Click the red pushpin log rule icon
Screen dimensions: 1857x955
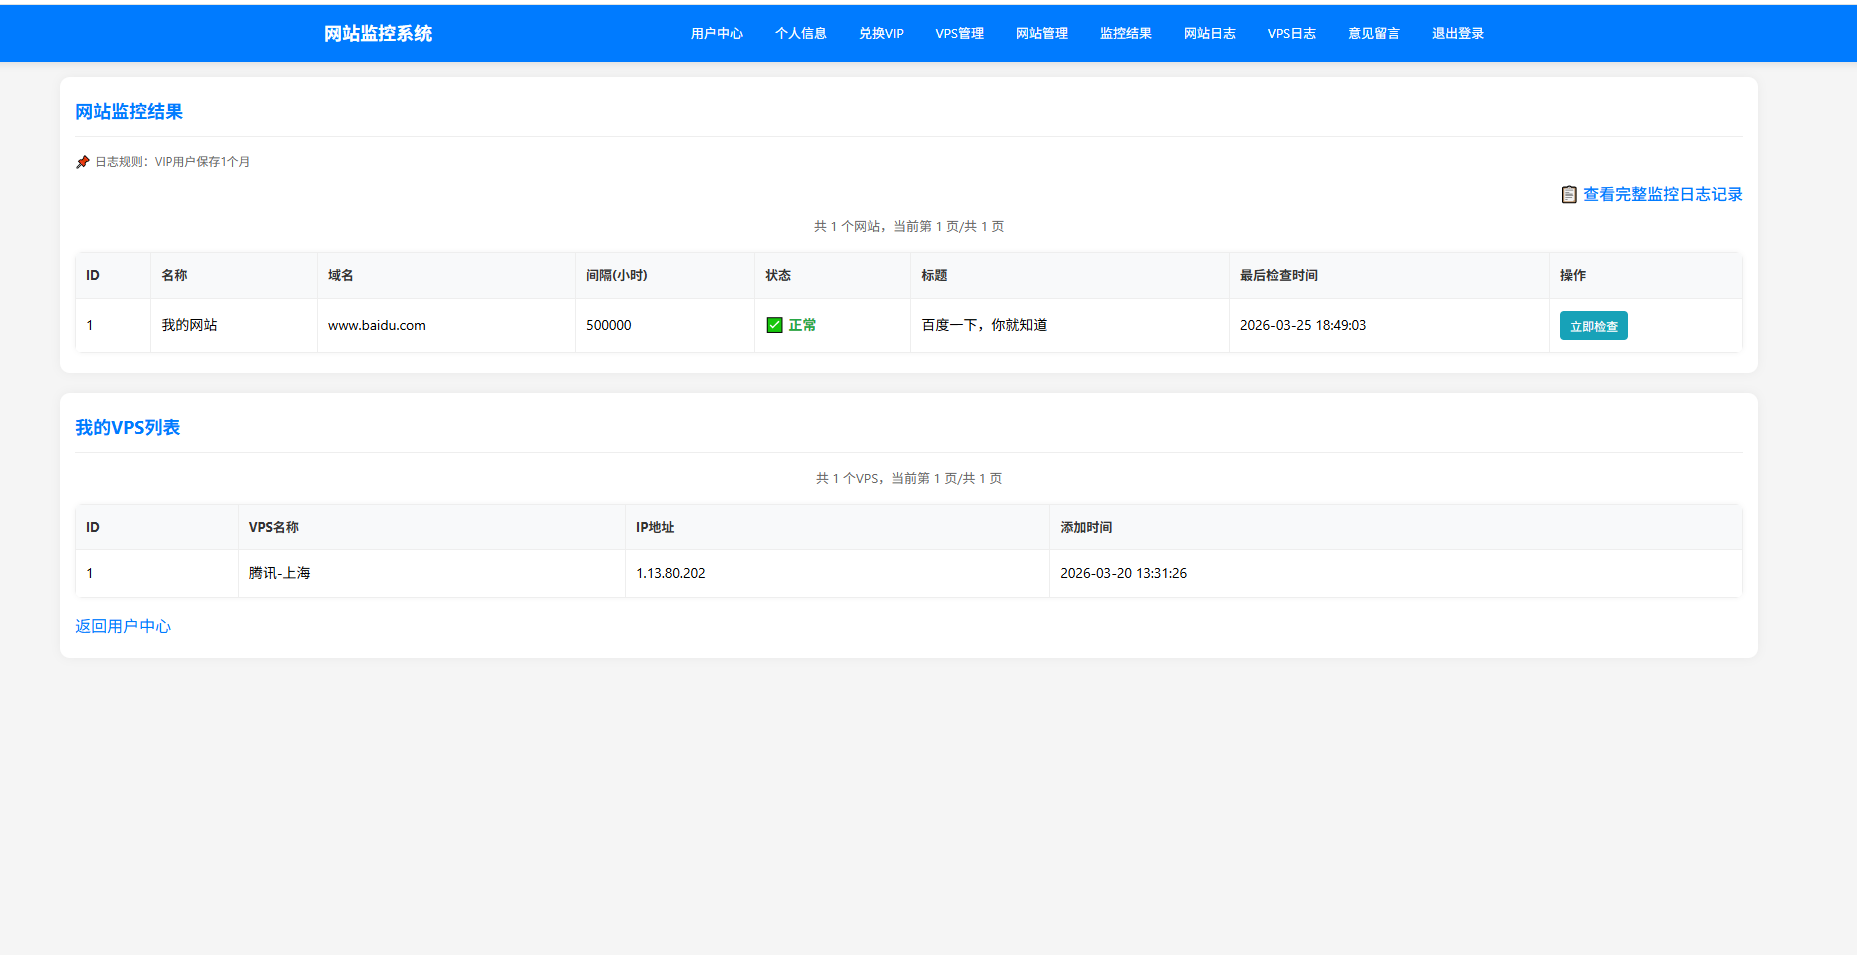point(83,162)
